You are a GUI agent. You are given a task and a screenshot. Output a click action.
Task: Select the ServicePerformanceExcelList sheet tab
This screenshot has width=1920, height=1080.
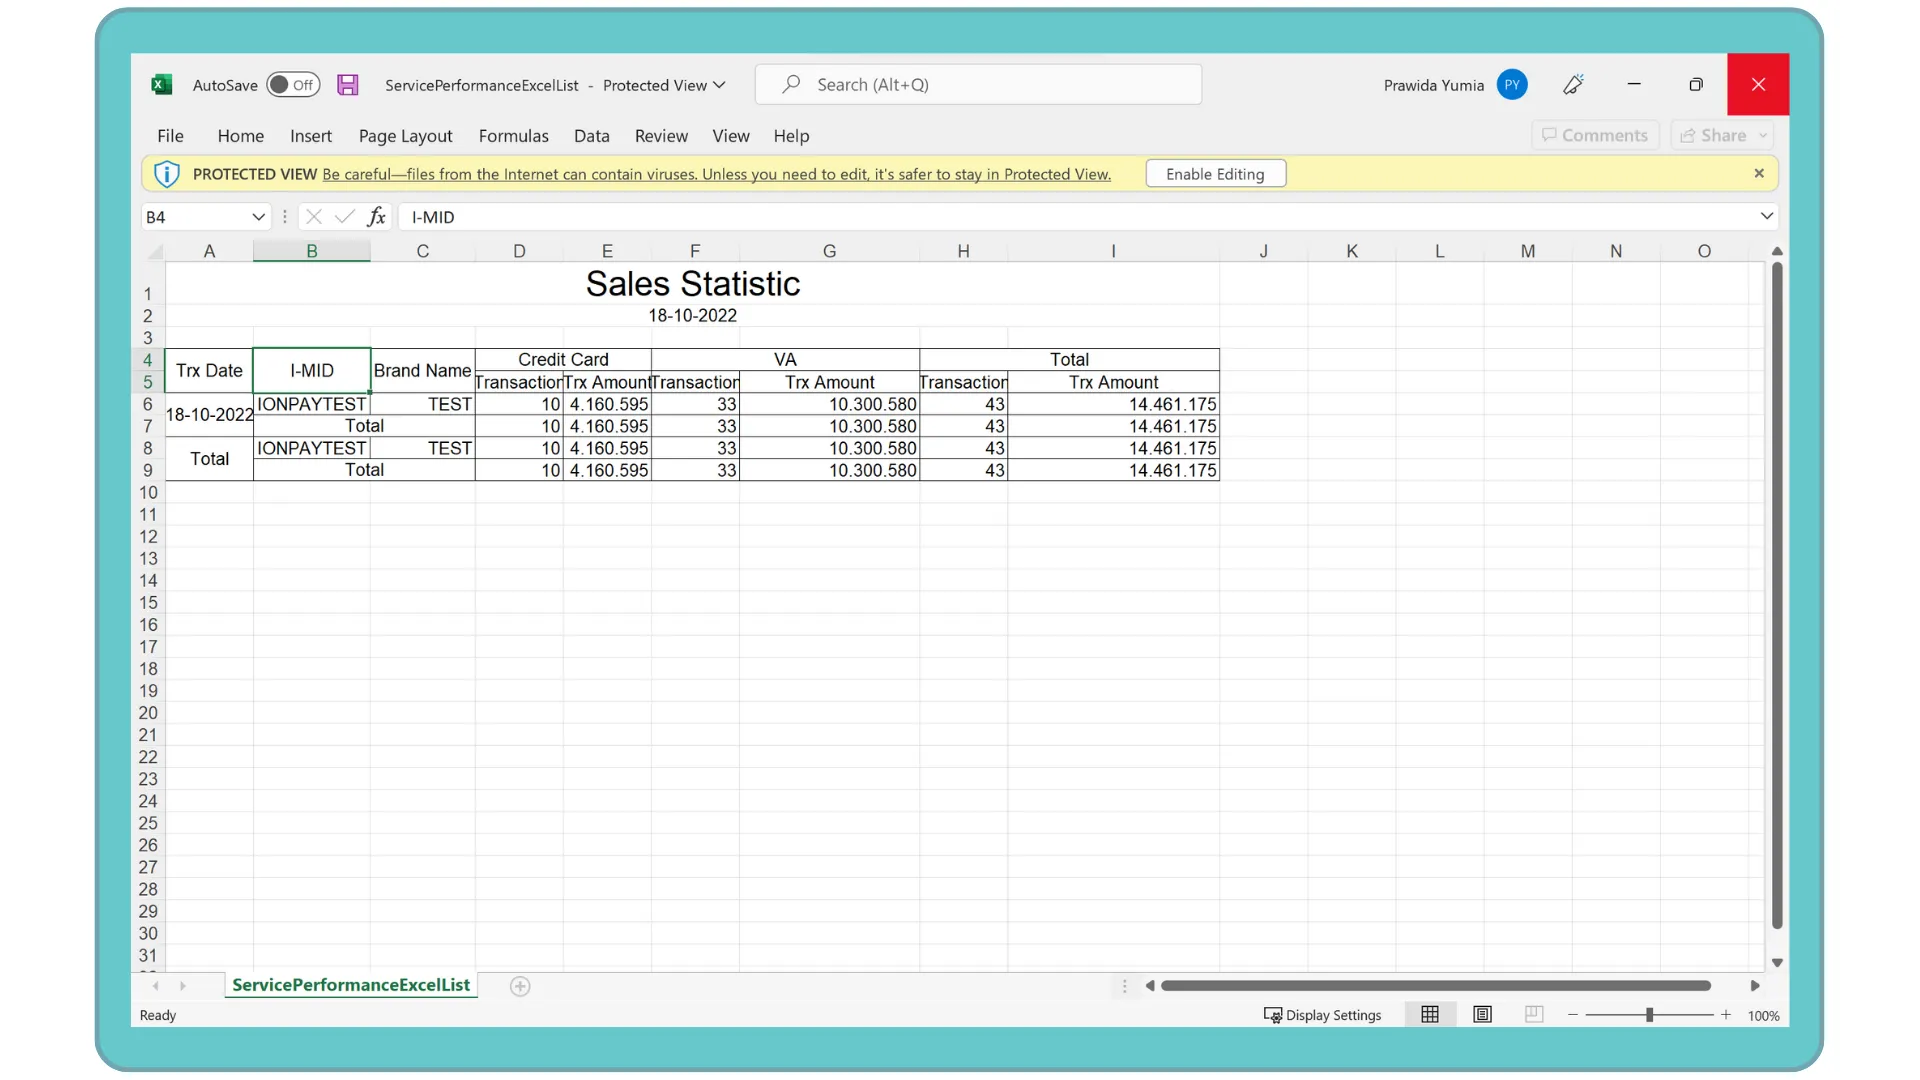click(351, 985)
